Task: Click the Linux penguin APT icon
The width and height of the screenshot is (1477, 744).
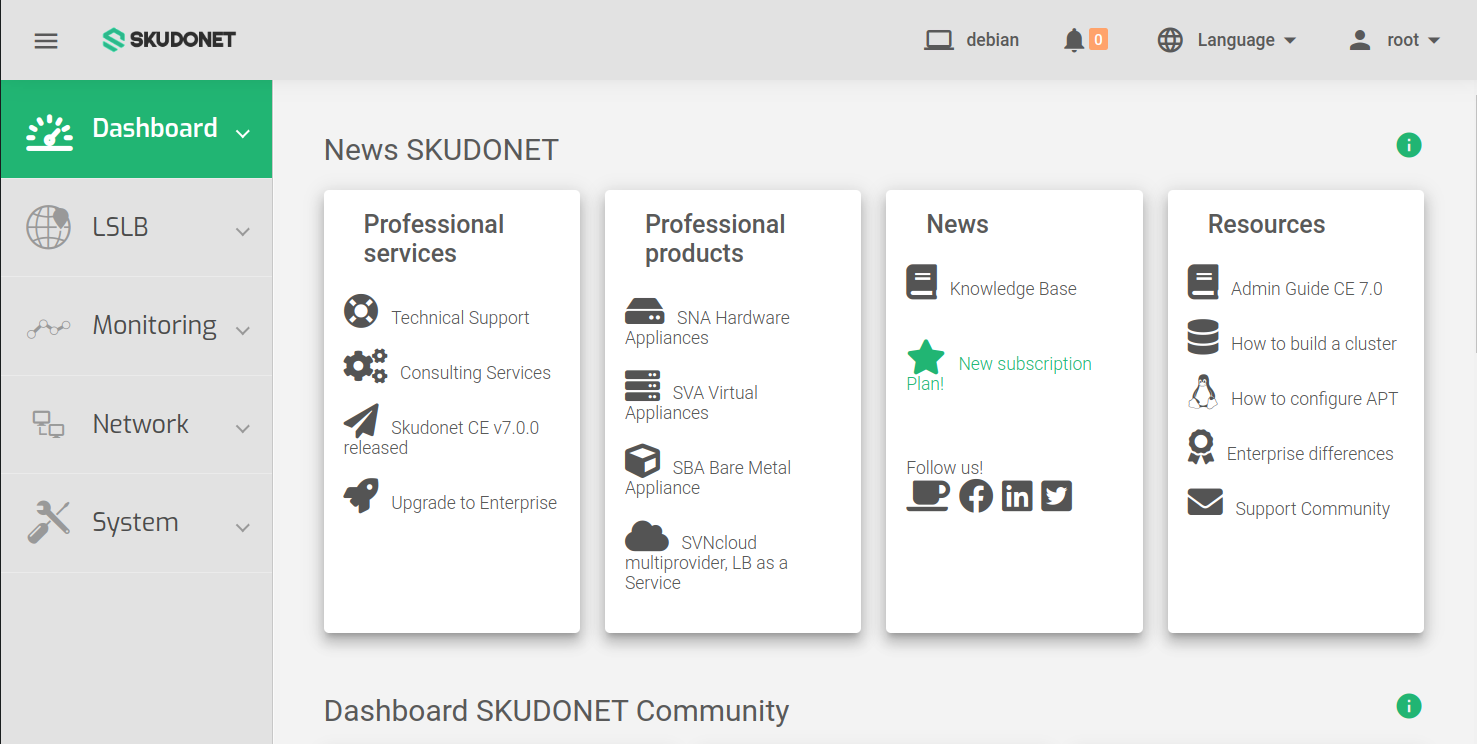Action: [x=1203, y=392]
